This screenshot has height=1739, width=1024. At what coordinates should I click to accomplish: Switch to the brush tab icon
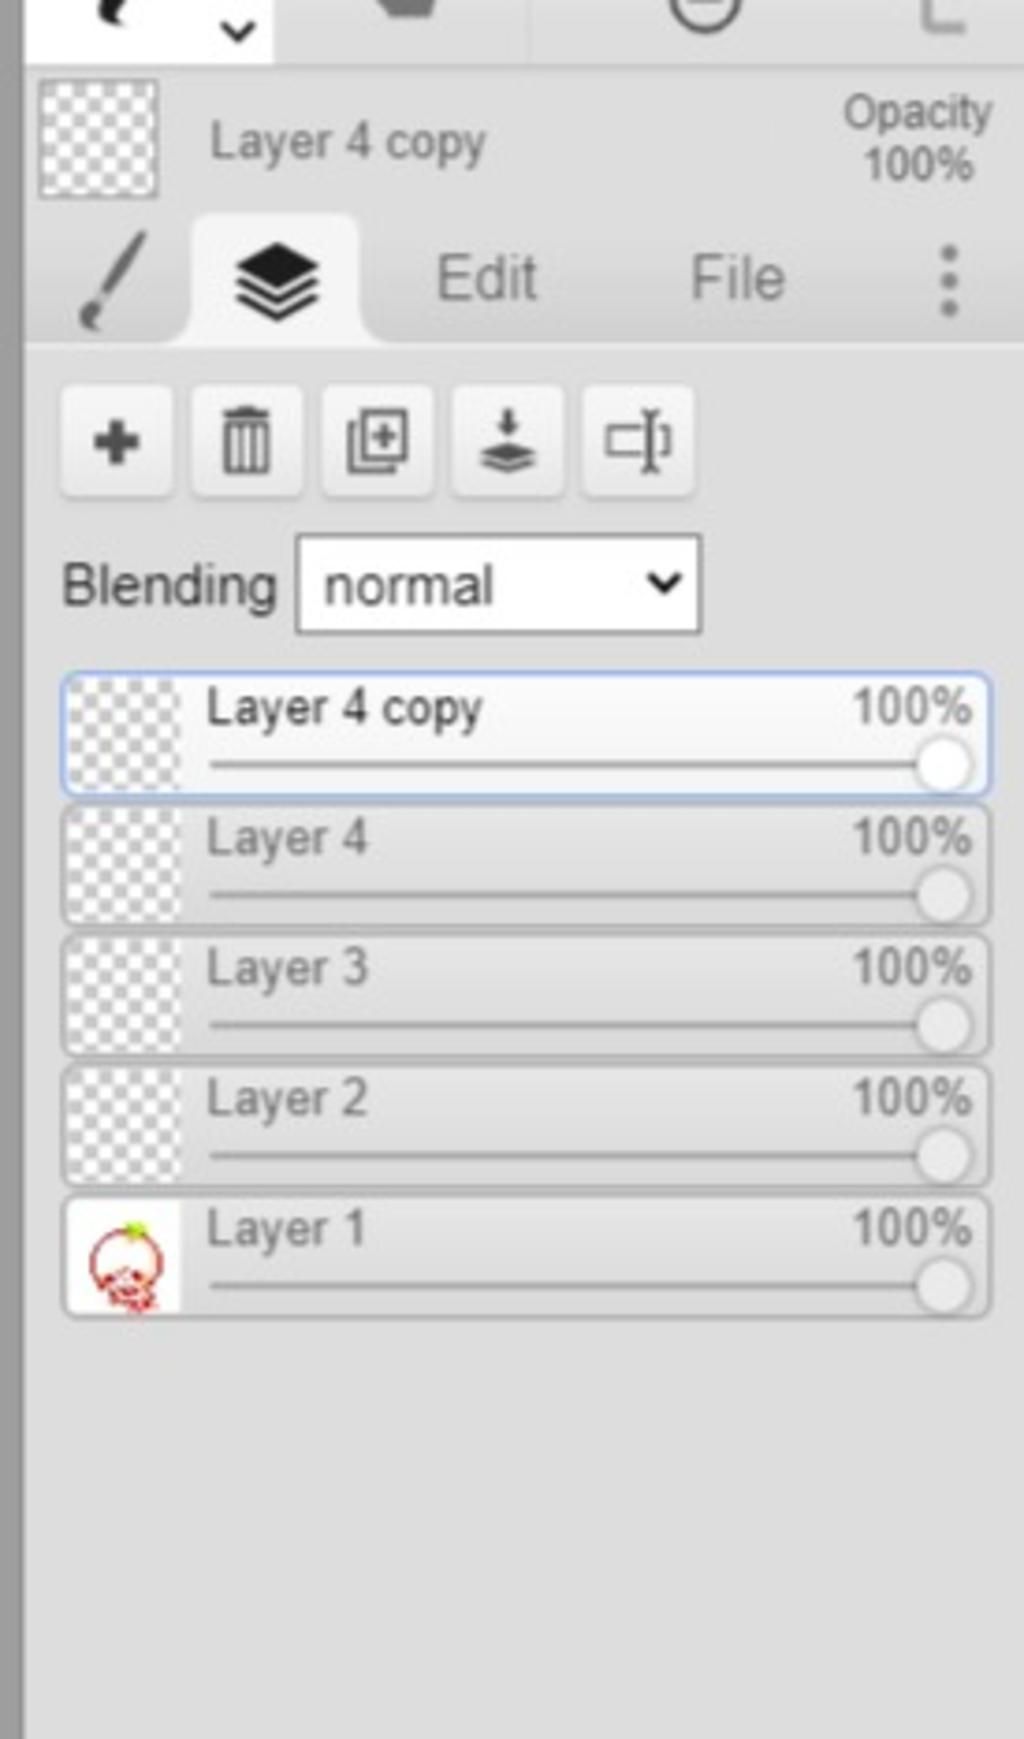point(112,281)
